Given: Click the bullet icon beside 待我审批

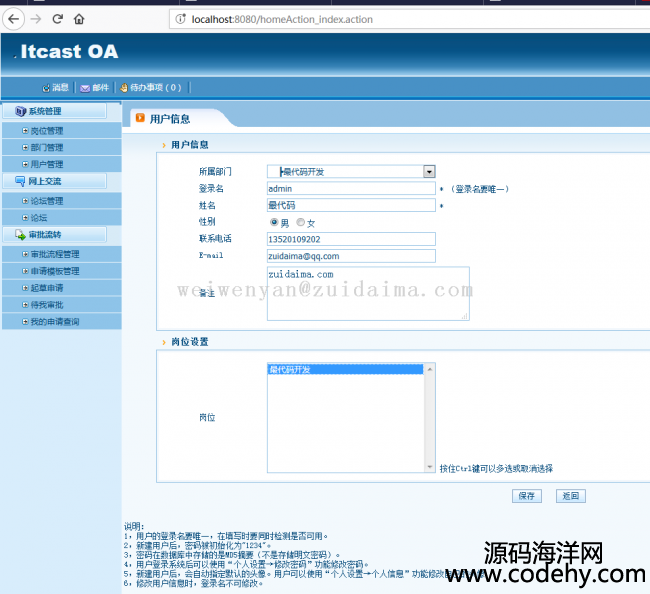Looking at the screenshot, I should click(x=25, y=305).
